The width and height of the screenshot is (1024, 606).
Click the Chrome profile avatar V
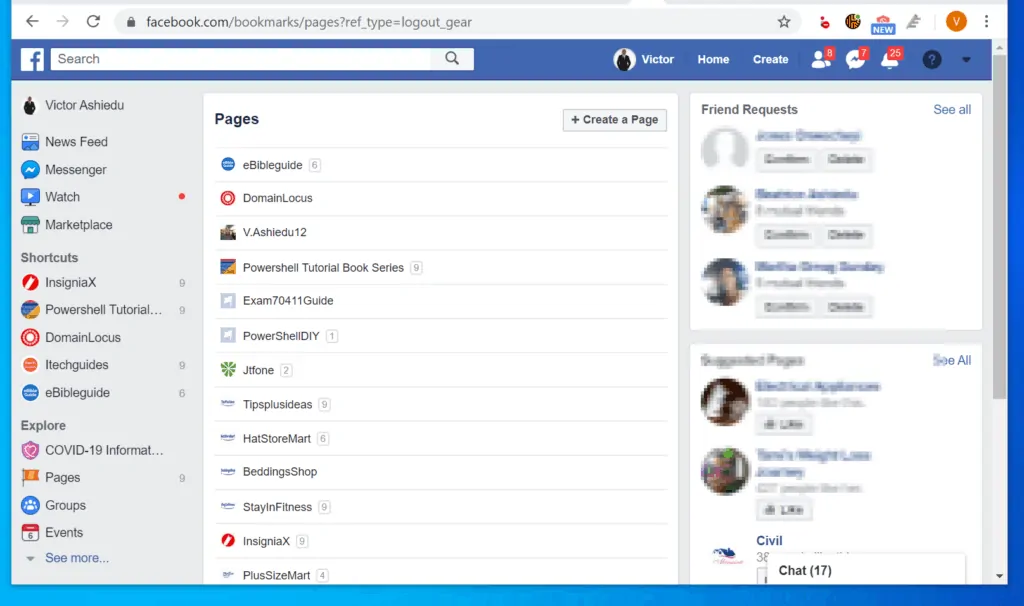(x=956, y=22)
